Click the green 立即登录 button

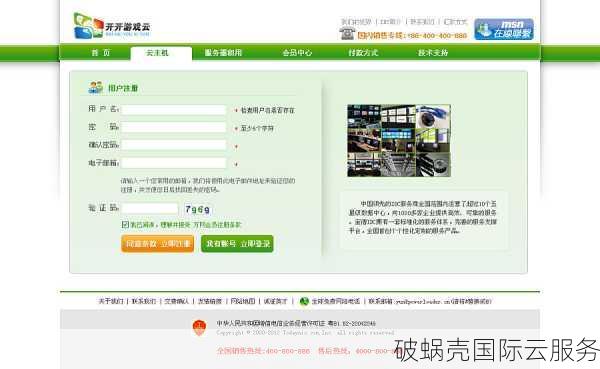point(237,244)
